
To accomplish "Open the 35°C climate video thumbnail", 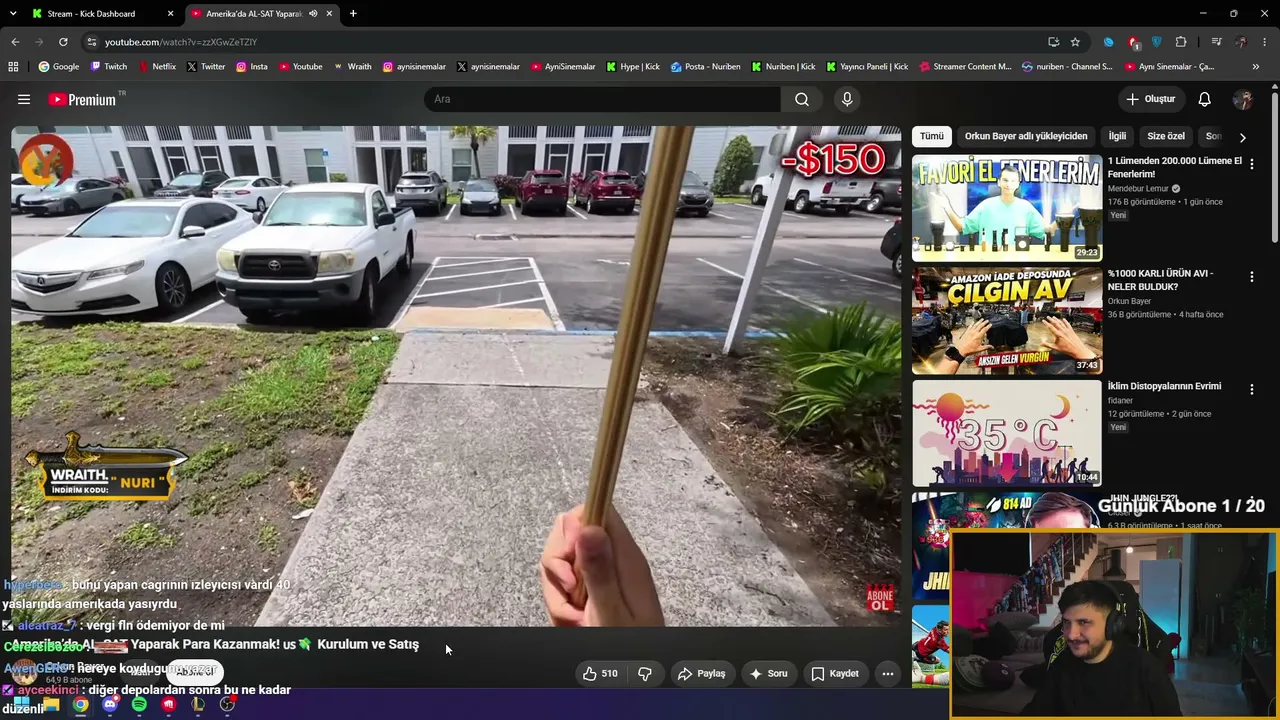I will pyautogui.click(x=1007, y=434).
